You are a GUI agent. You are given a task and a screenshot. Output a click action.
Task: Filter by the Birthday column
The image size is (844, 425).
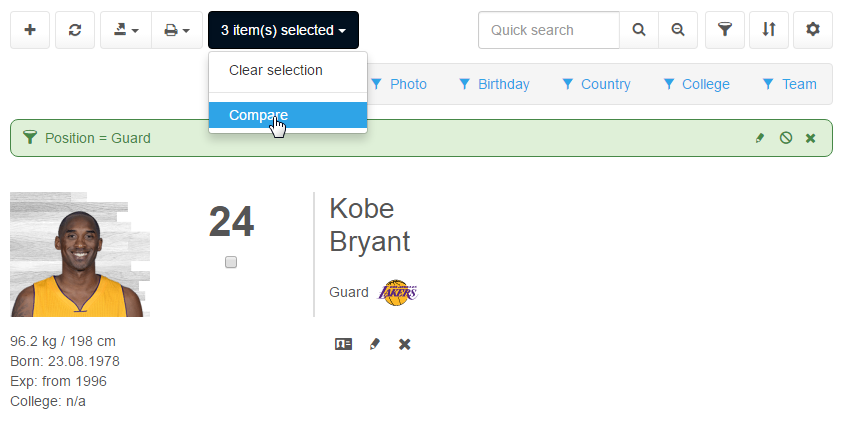click(x=494, y=84)
